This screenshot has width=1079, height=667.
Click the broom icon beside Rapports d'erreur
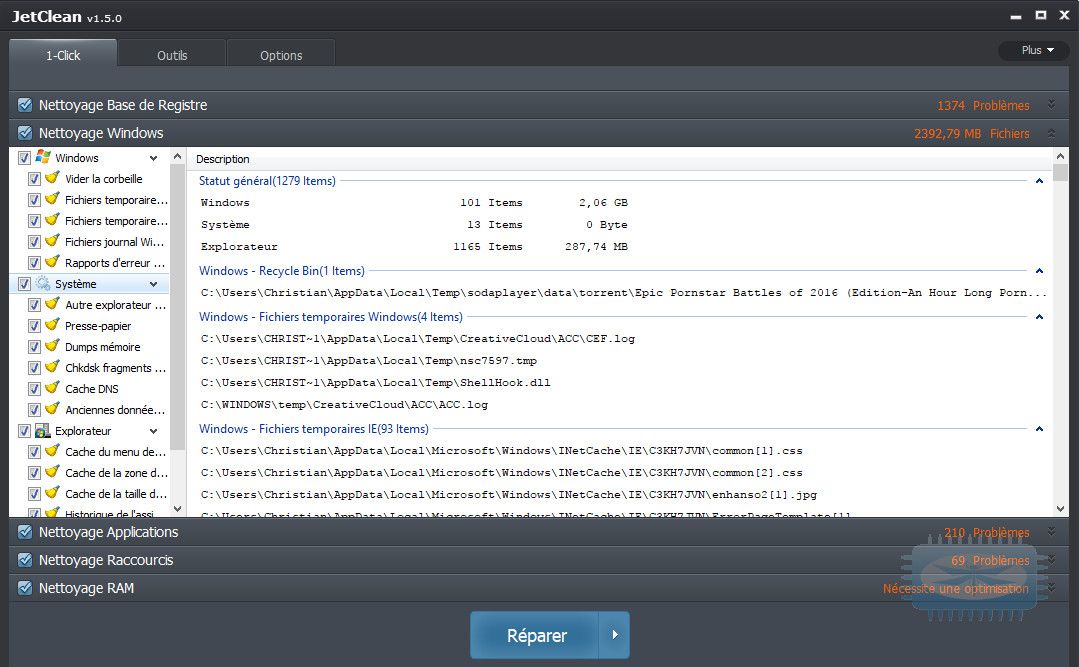coord(52,262)
